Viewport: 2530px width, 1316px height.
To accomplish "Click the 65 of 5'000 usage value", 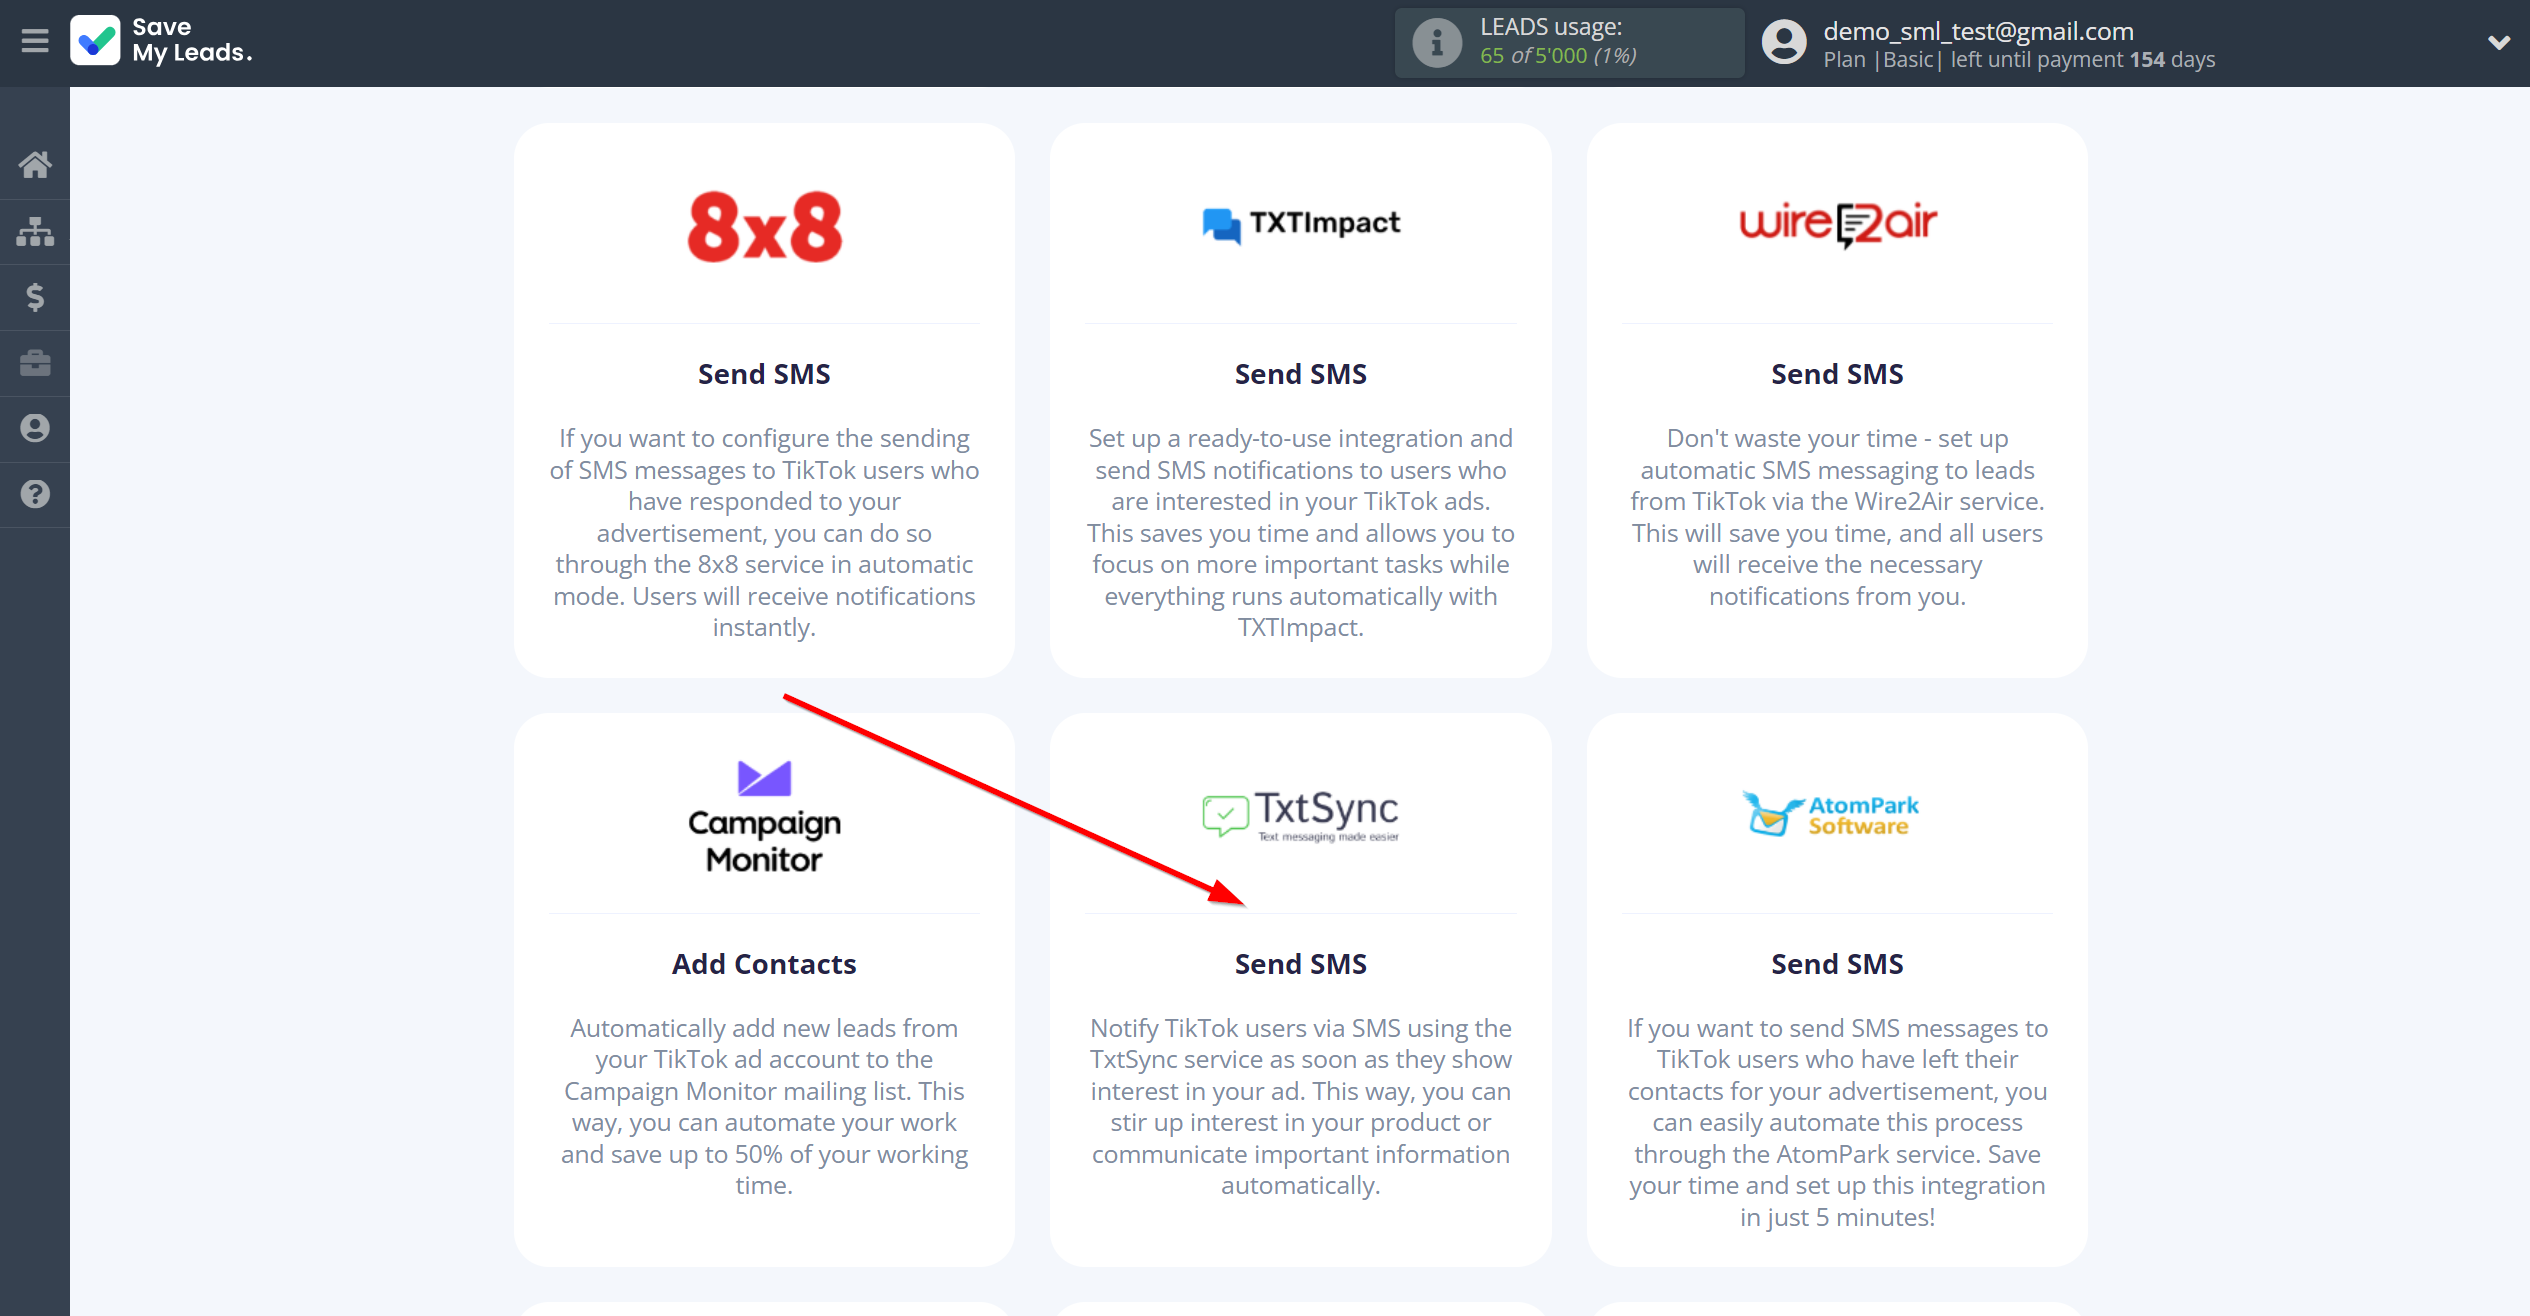I will [1558, 56].
